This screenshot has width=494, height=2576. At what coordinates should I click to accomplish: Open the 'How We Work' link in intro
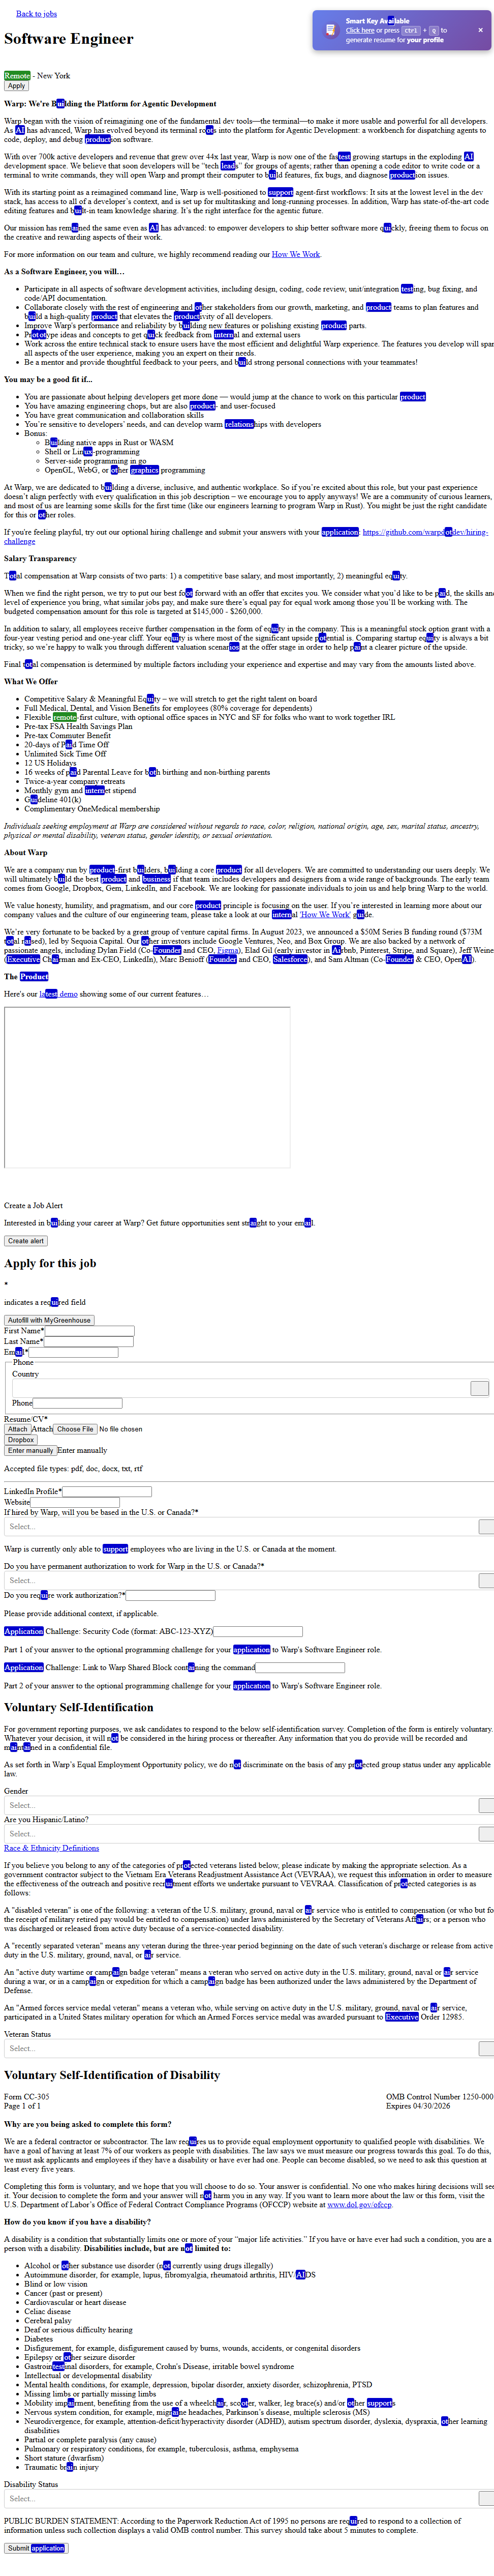coord(296,254)
